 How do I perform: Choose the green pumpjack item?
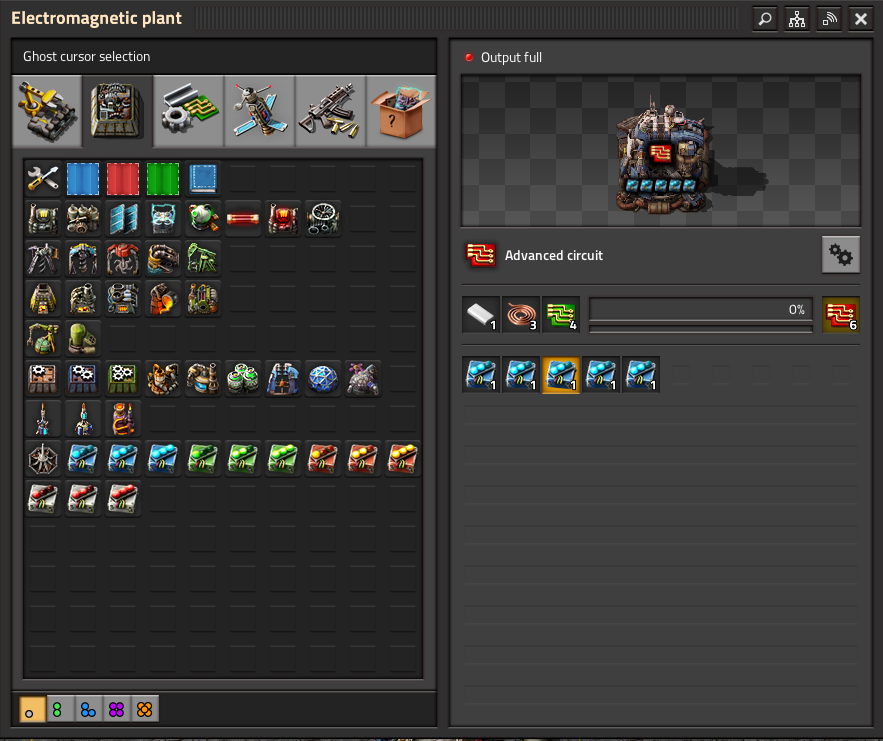pos(203,258)
